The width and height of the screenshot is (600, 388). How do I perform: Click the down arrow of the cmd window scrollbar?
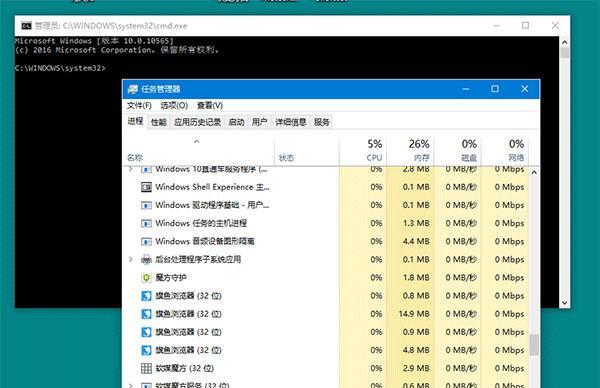(564, 303)
